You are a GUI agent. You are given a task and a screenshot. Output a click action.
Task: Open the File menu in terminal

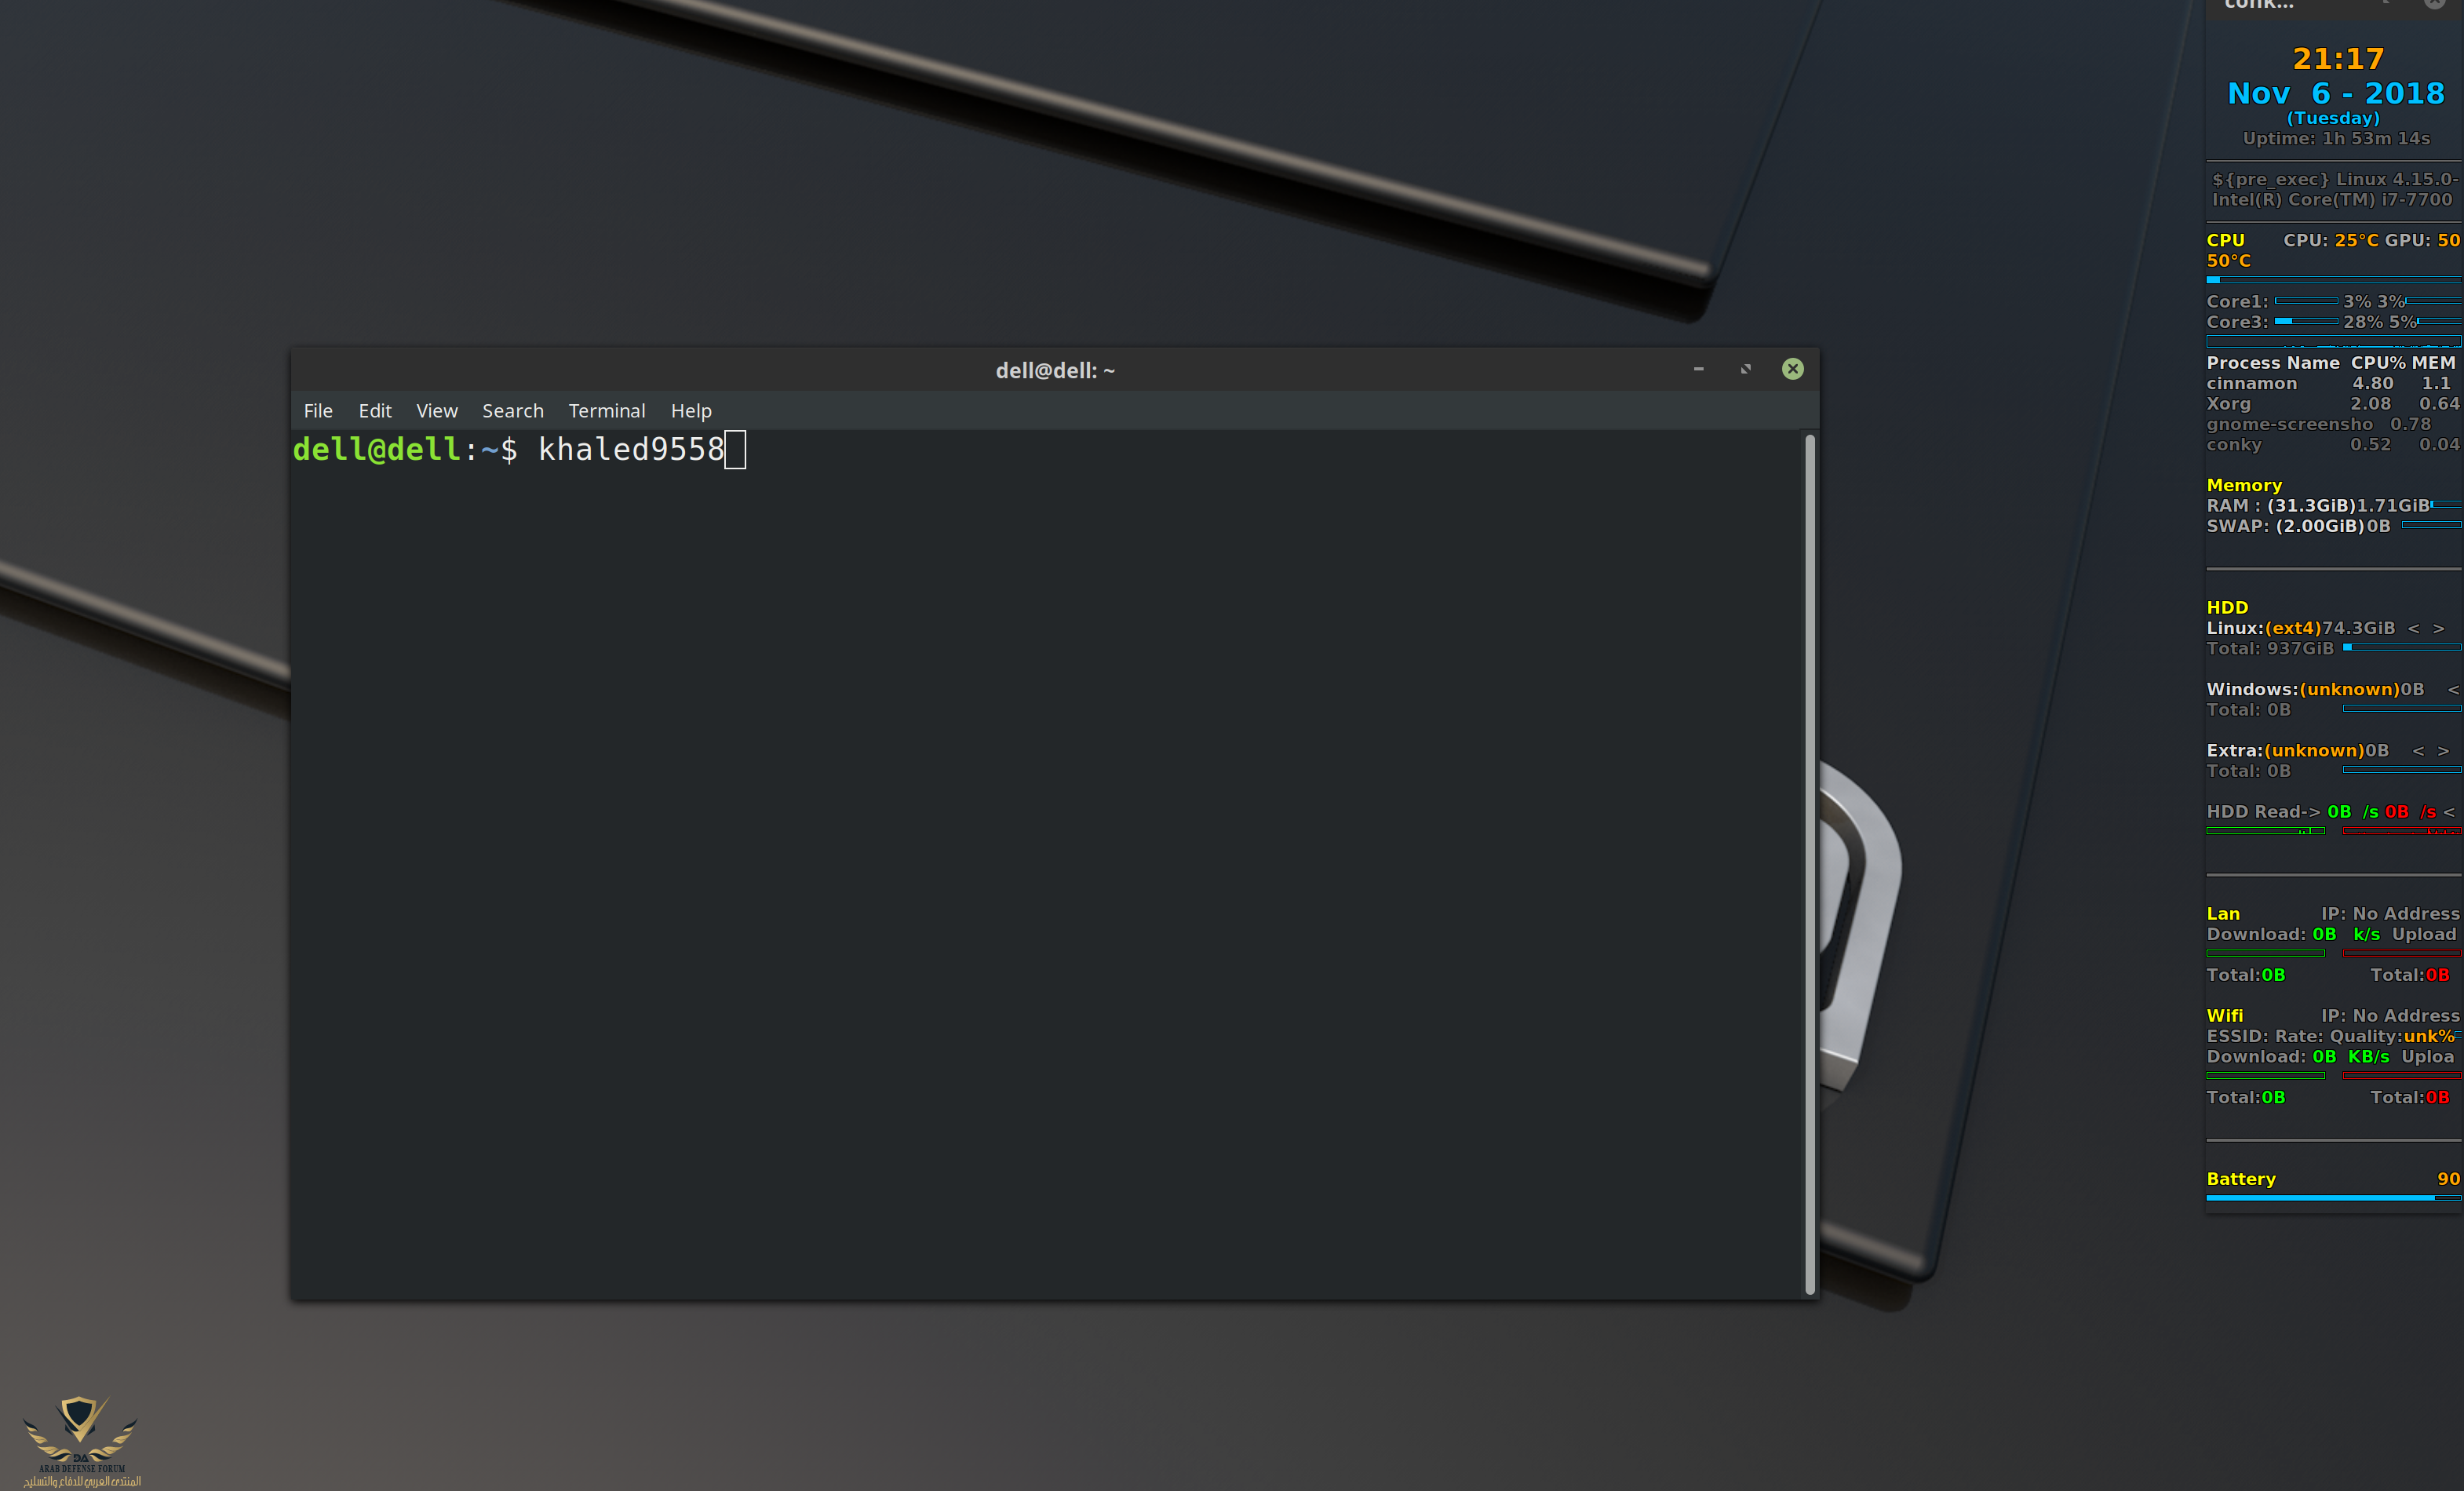tap(318, 411)
